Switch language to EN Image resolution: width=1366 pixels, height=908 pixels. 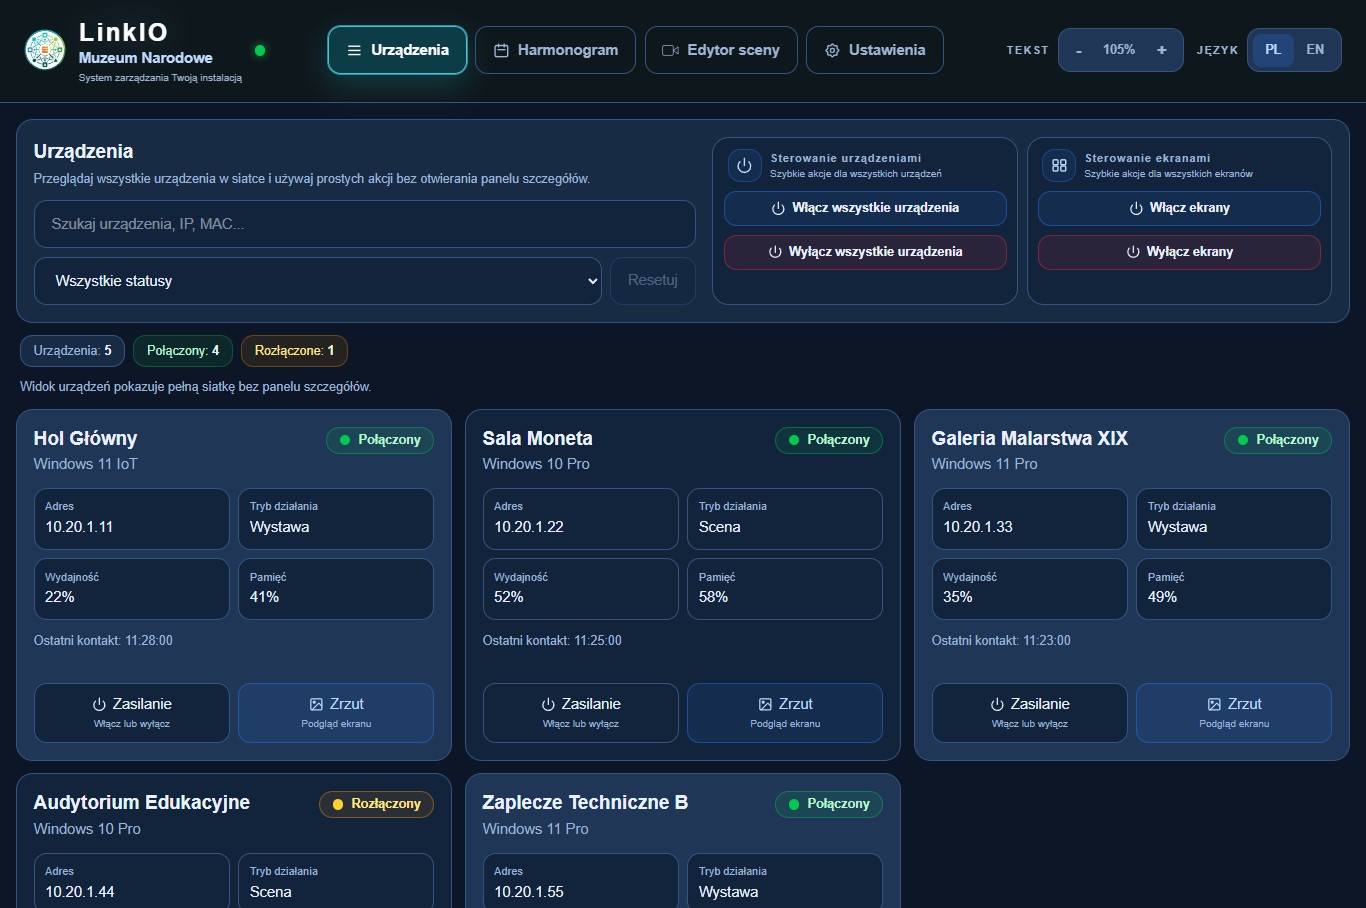pos(1315,50)
